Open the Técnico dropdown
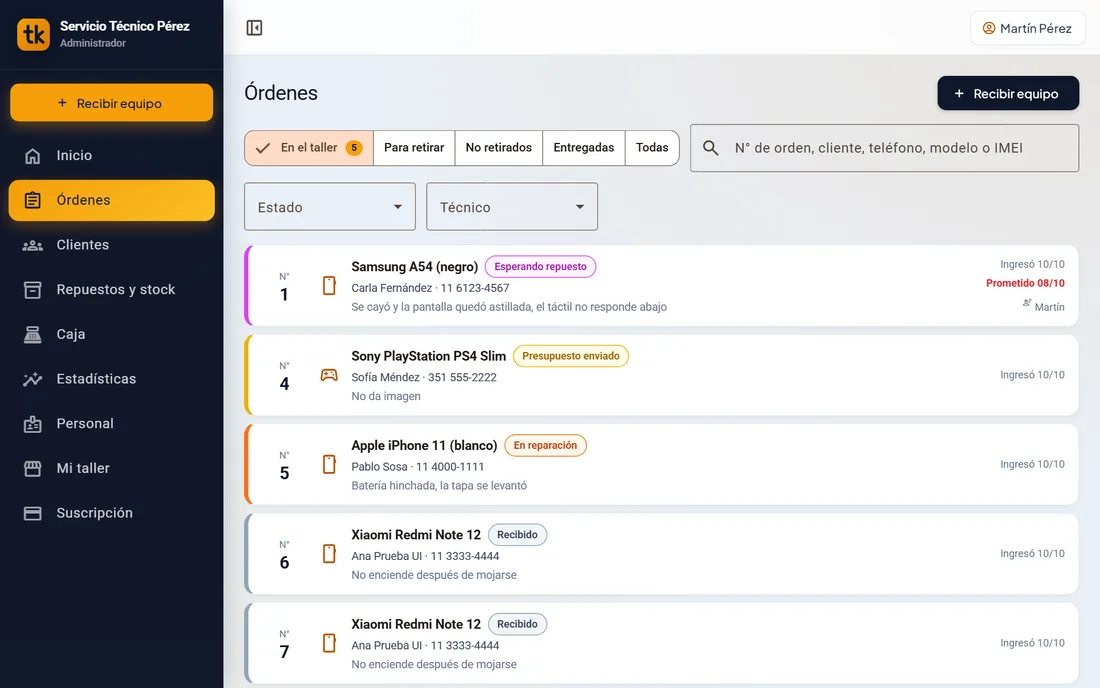The image size is (1100, 688). point(512,207)
